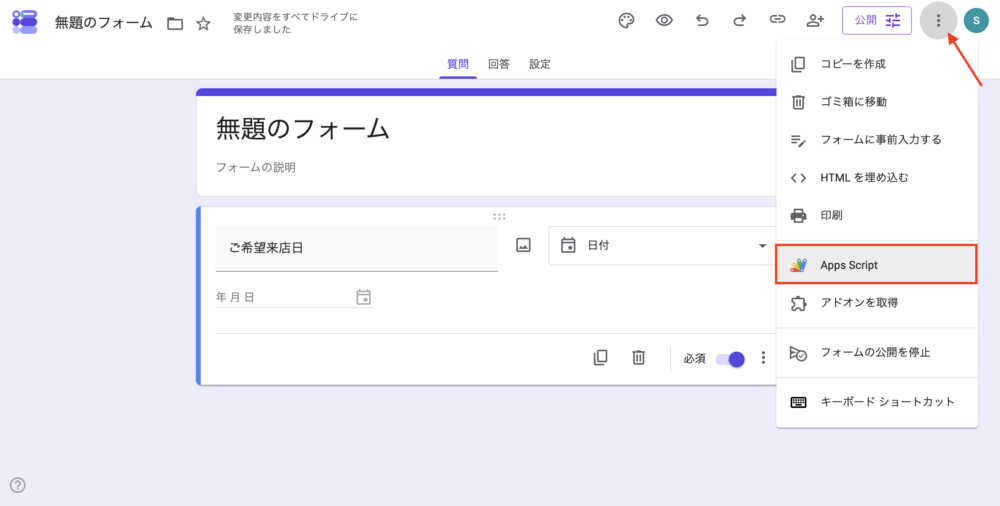Open Apps Script from the menu
This screenshot has height=506, width=1000.
(x=877, y=265)
